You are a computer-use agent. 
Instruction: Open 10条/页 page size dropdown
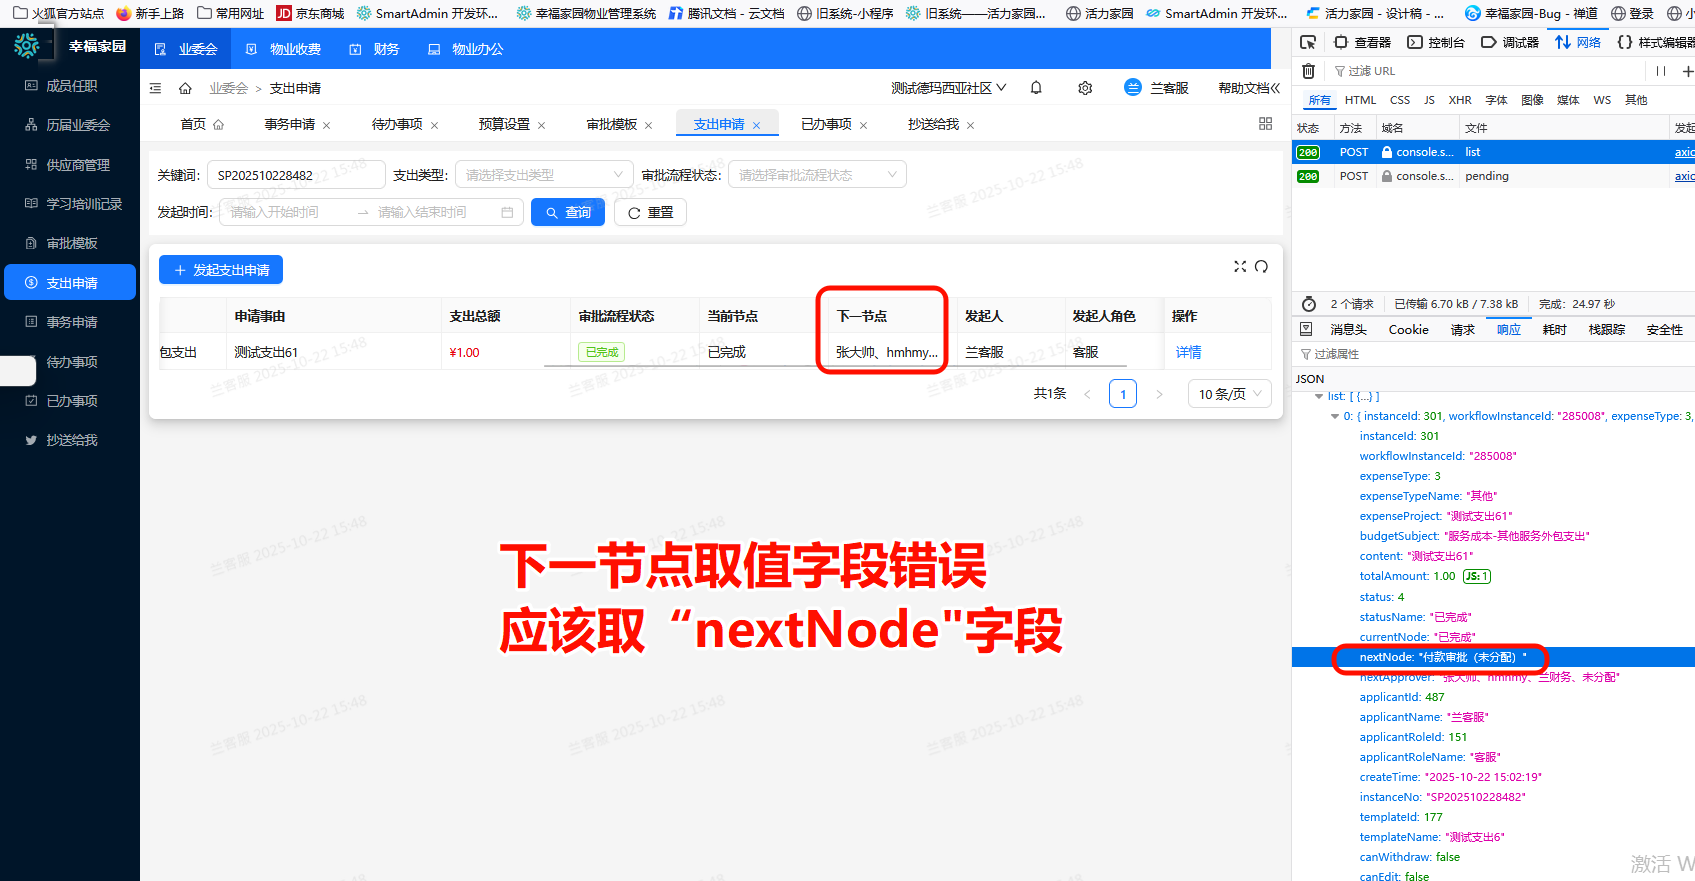[1230, 394]
